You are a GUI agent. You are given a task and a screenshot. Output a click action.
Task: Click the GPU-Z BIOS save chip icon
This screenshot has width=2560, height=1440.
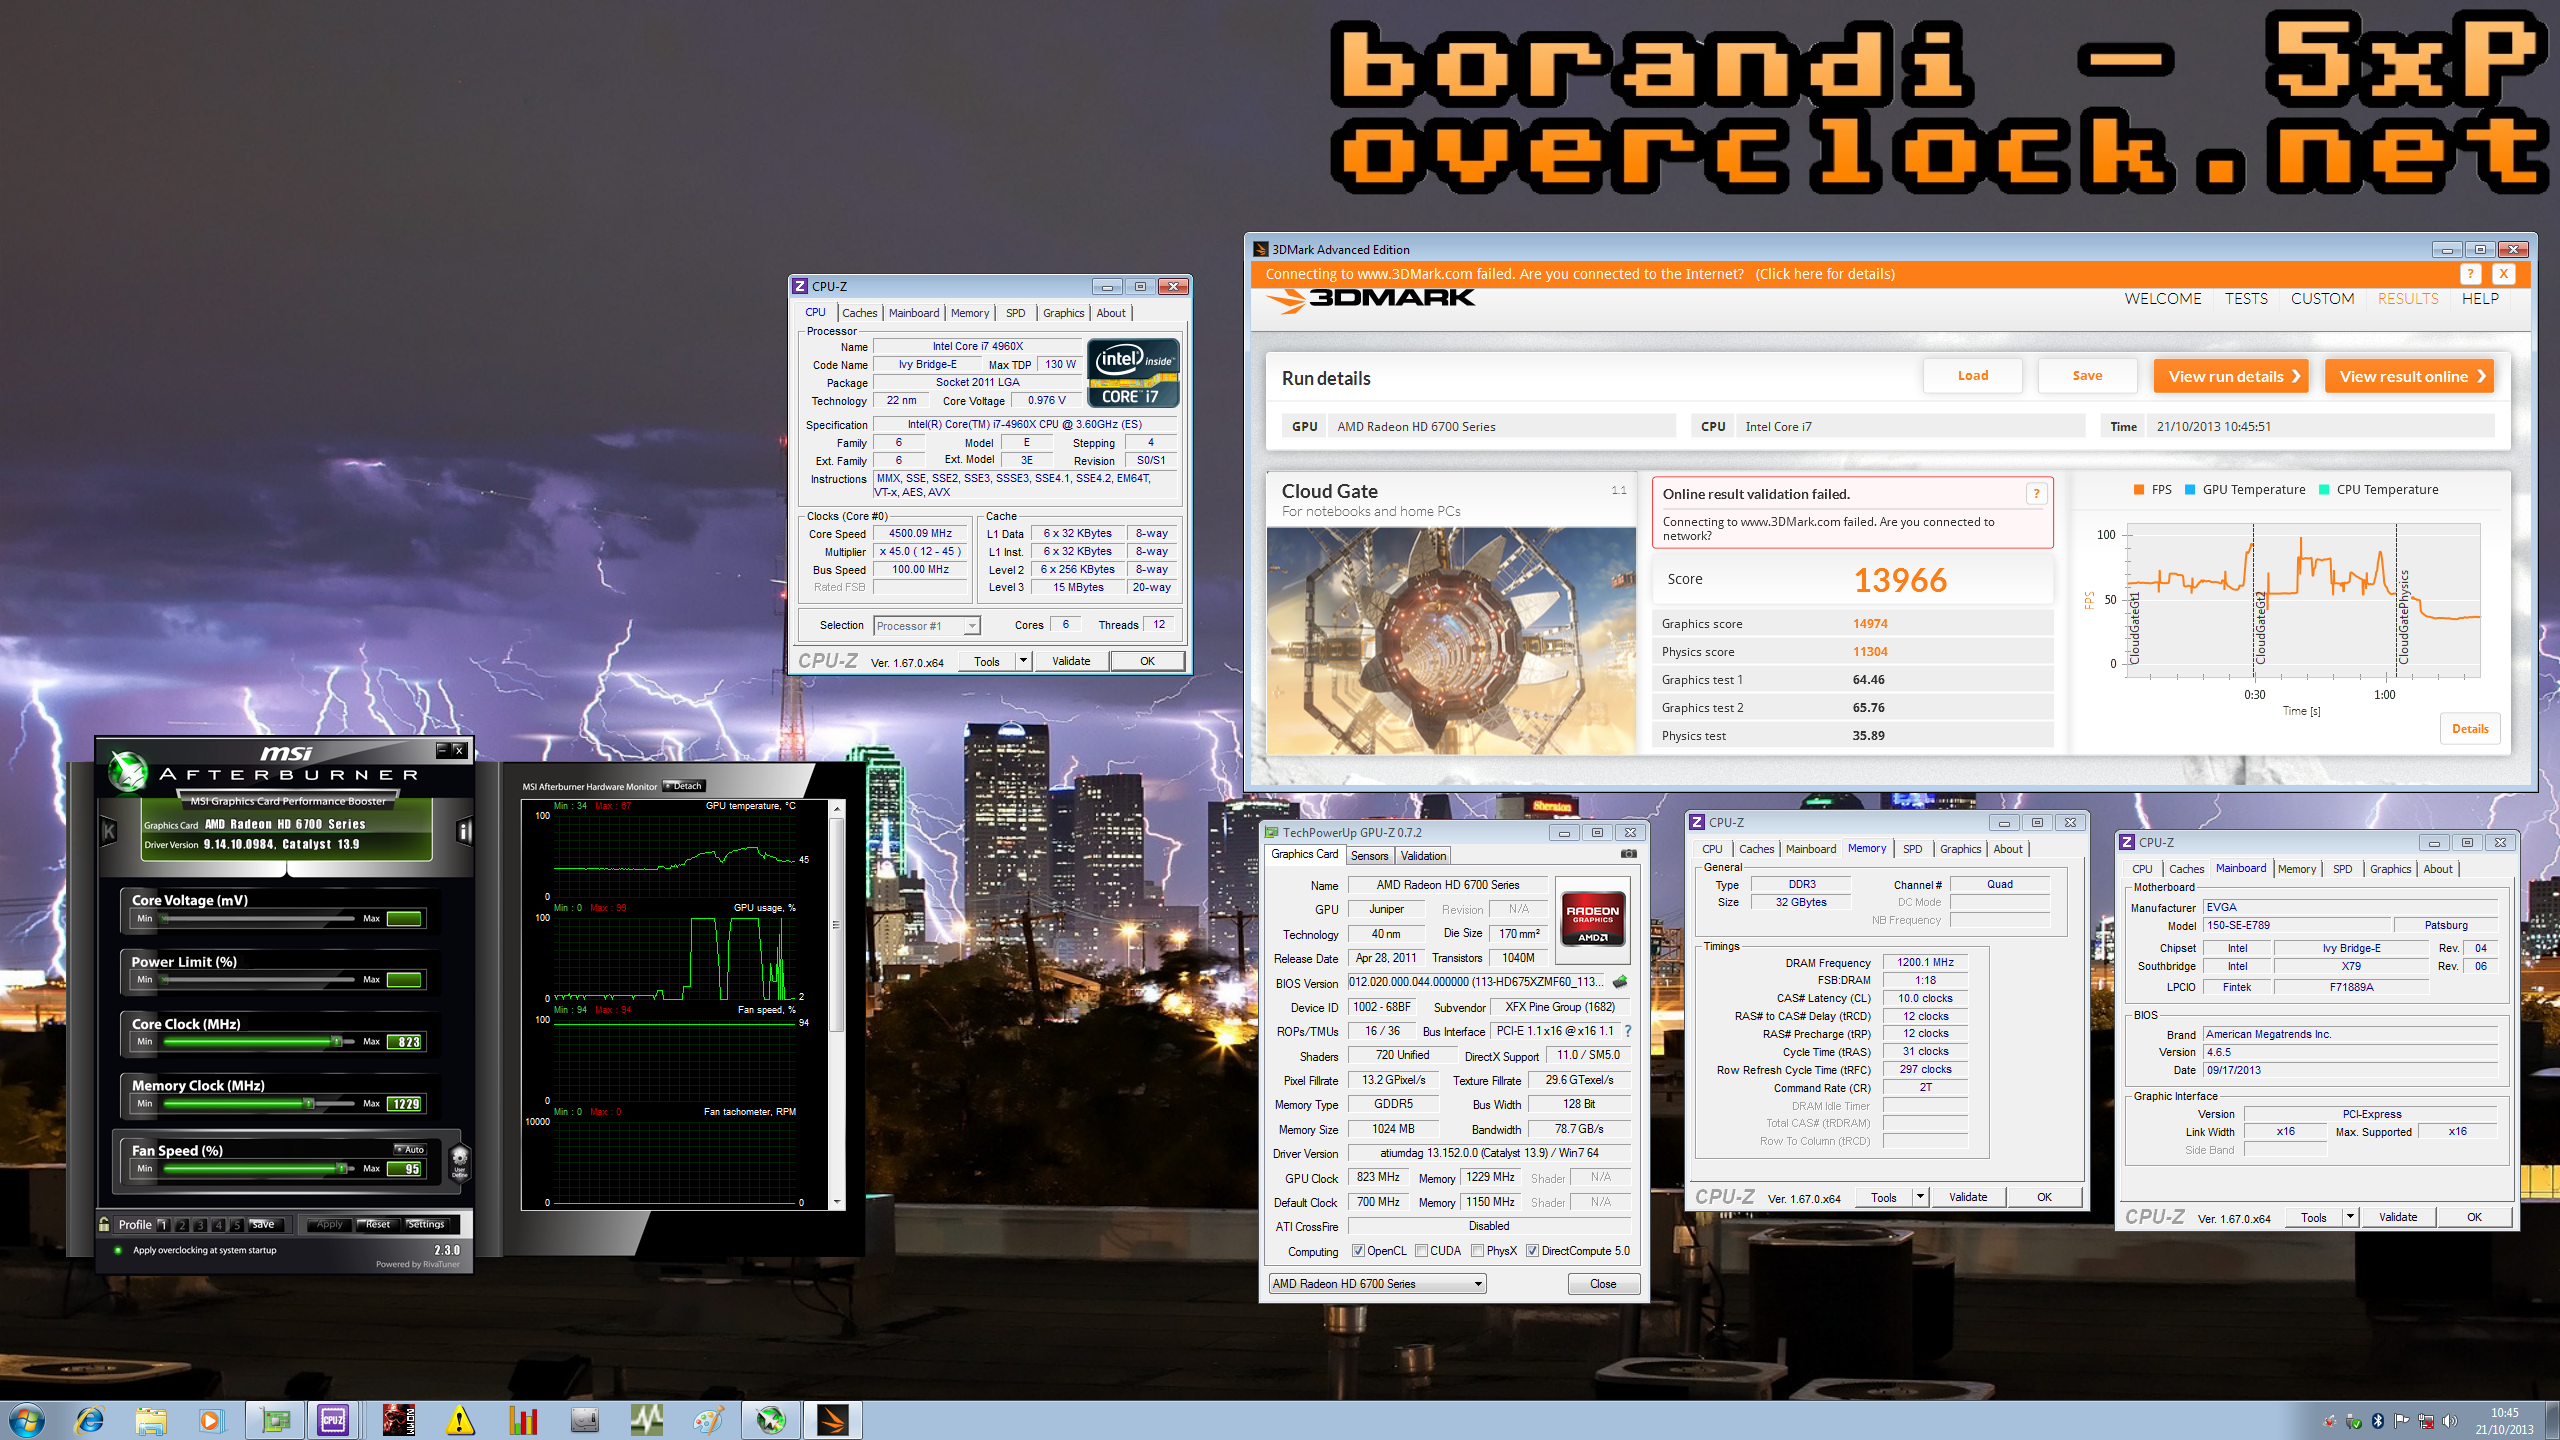coord(1620,982)
